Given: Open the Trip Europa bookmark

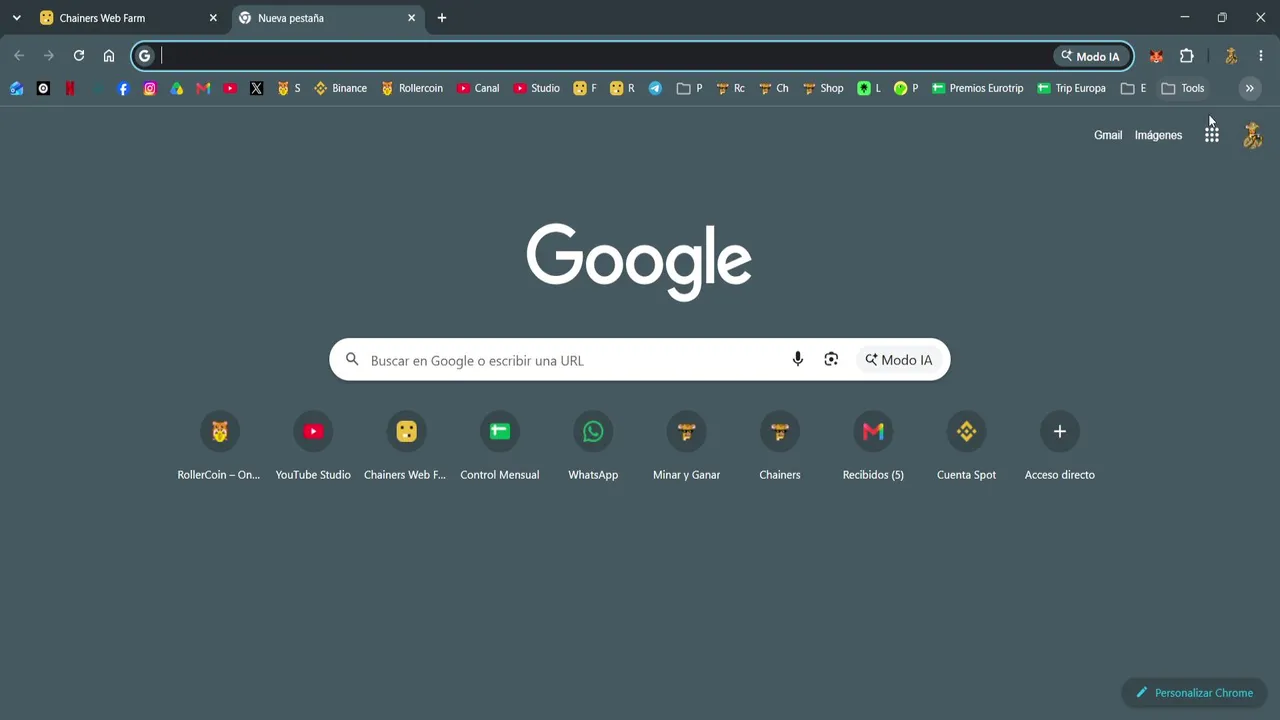Looking at the screenshot, I should click(1071, 88).
